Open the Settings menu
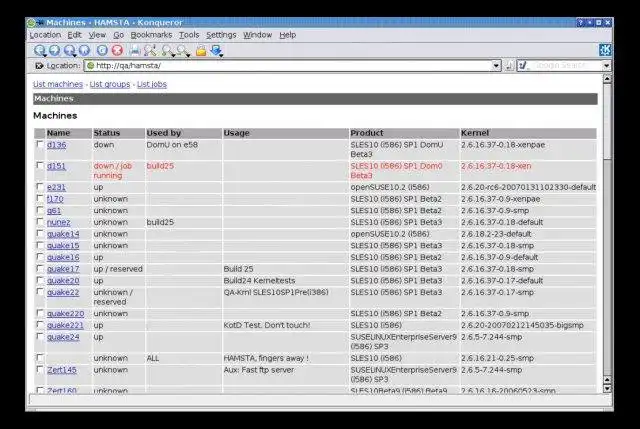The width and height of the screenshot is (640, 429). tap(221, 35)
